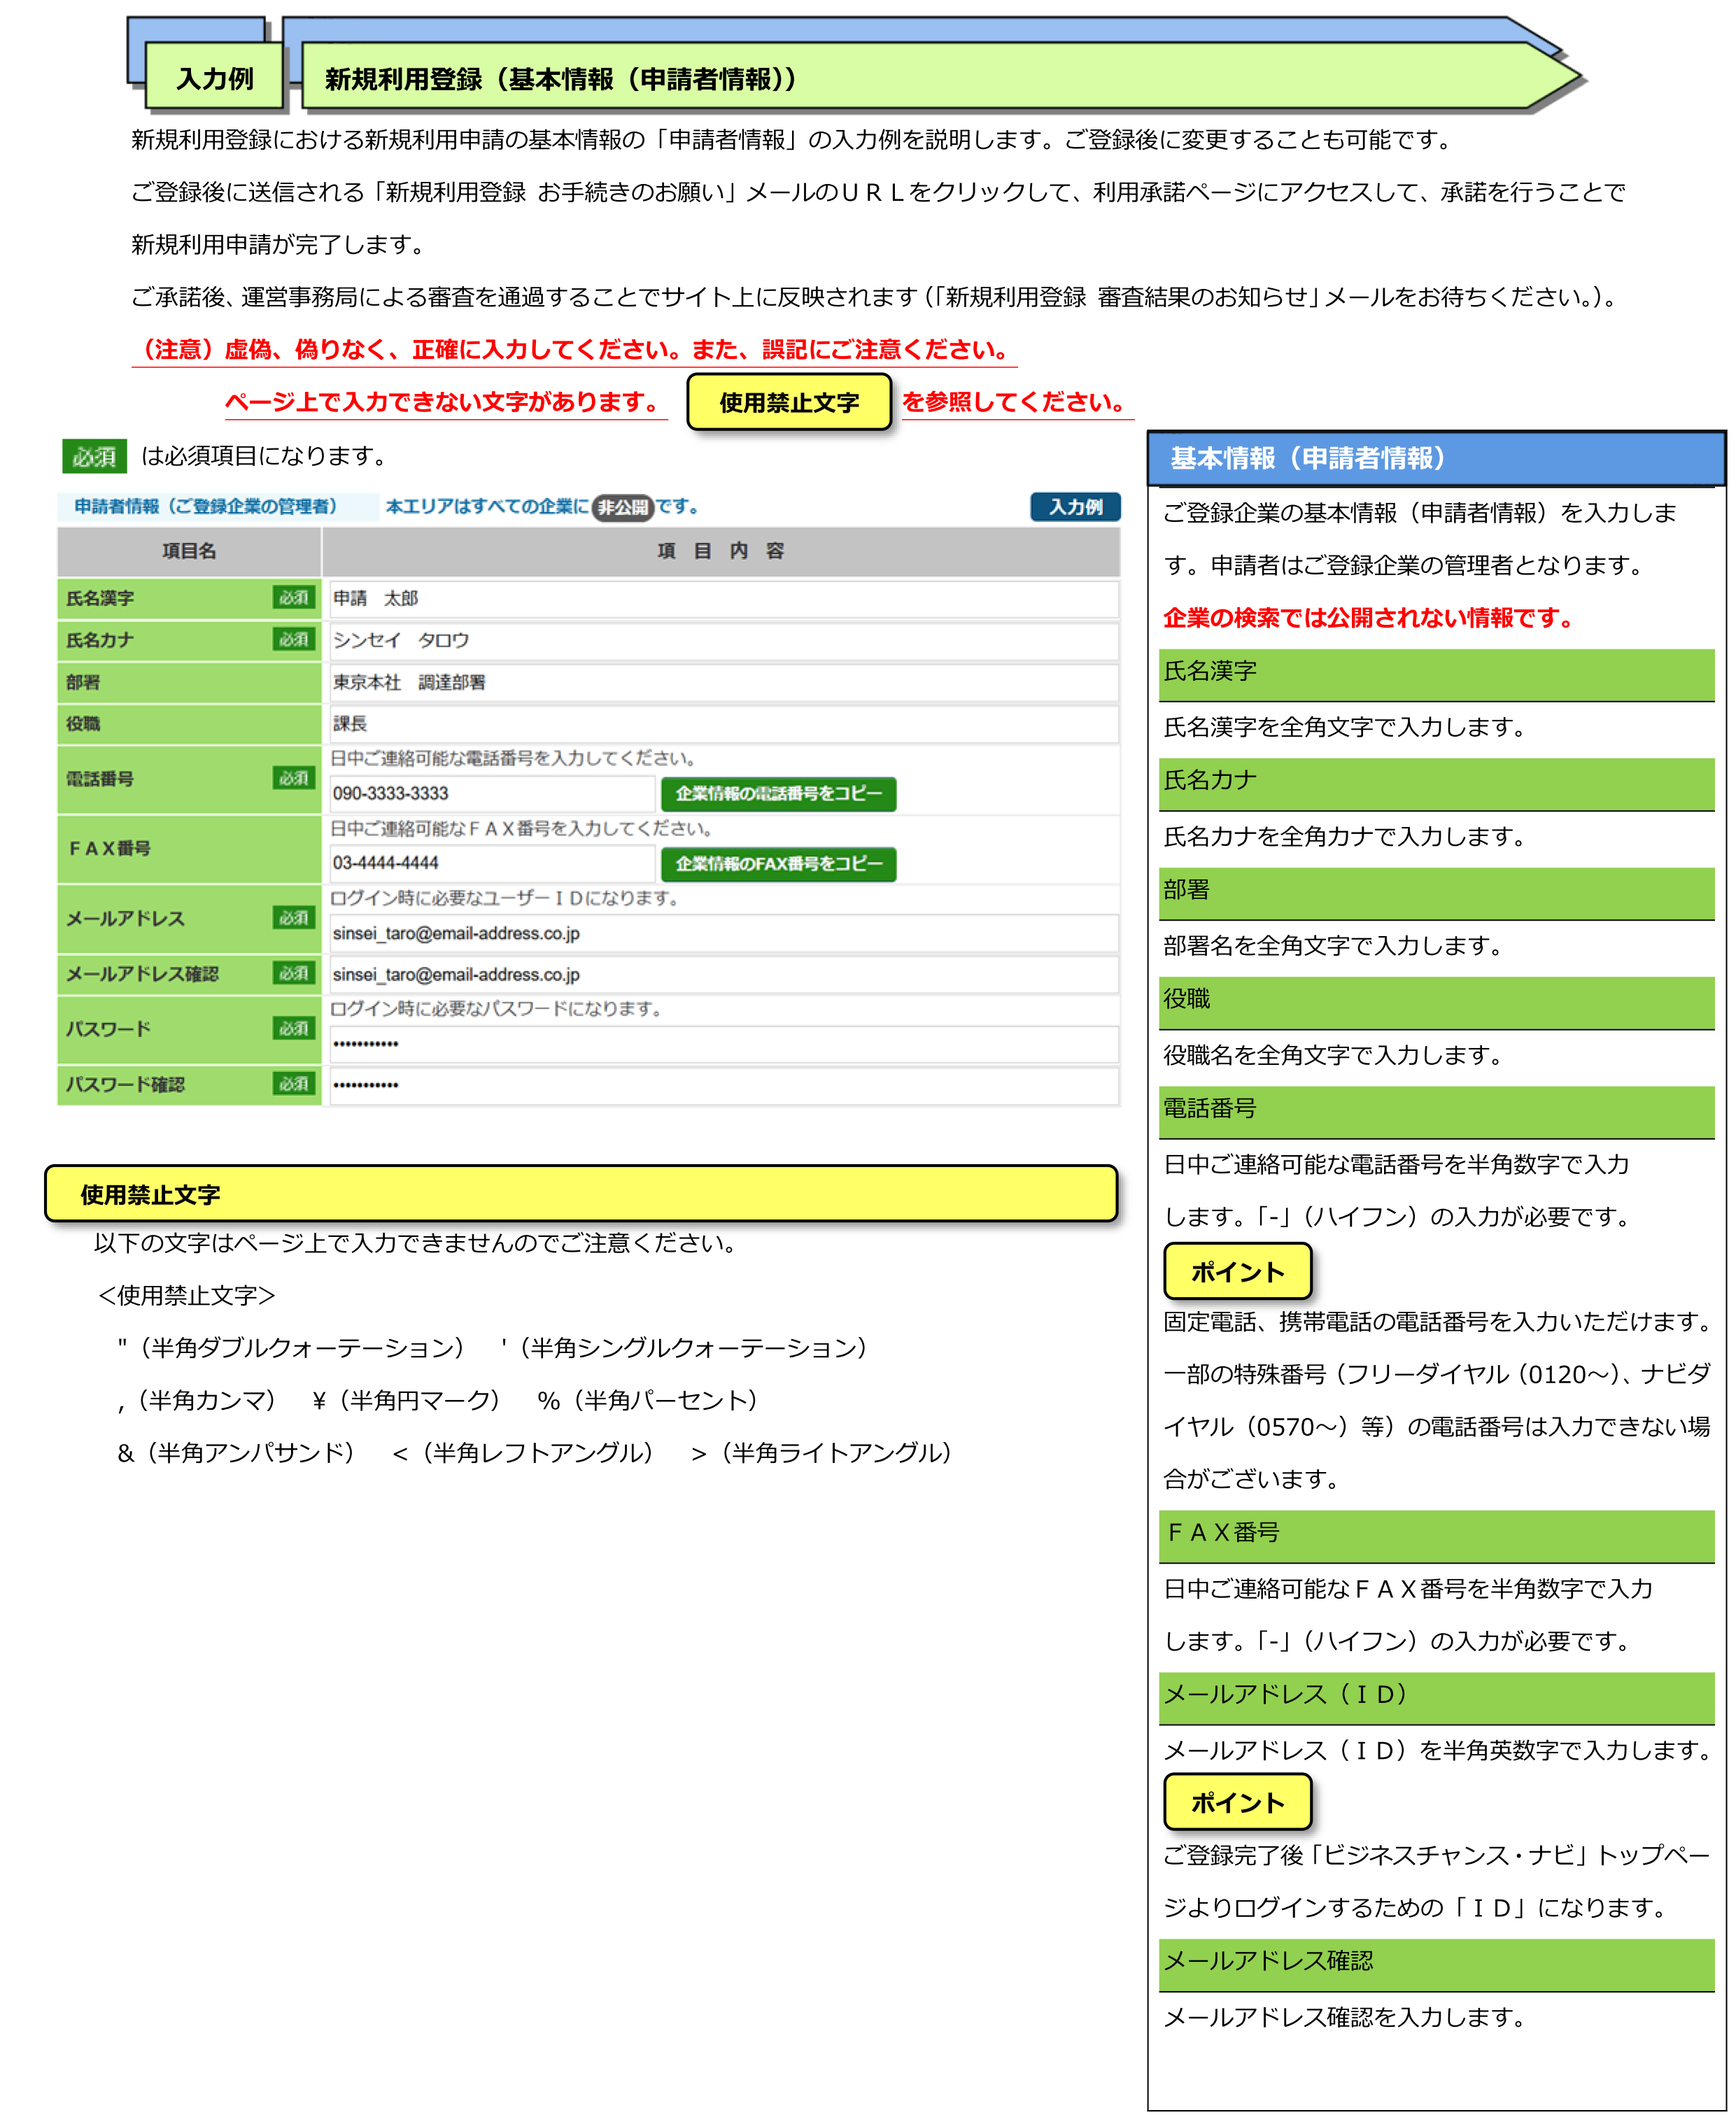
Task: Click the 必須 badge in the パスワード row
Action: tap(294, 1029)
